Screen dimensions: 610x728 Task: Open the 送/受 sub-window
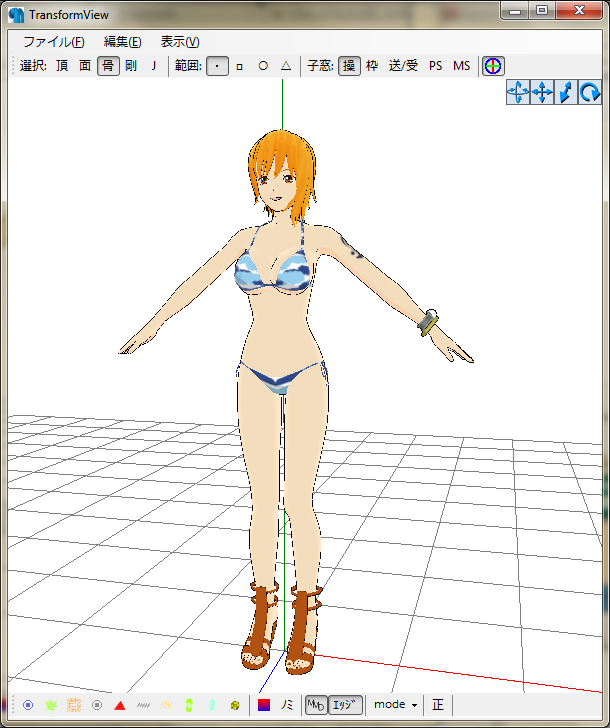tap(403, 66)
